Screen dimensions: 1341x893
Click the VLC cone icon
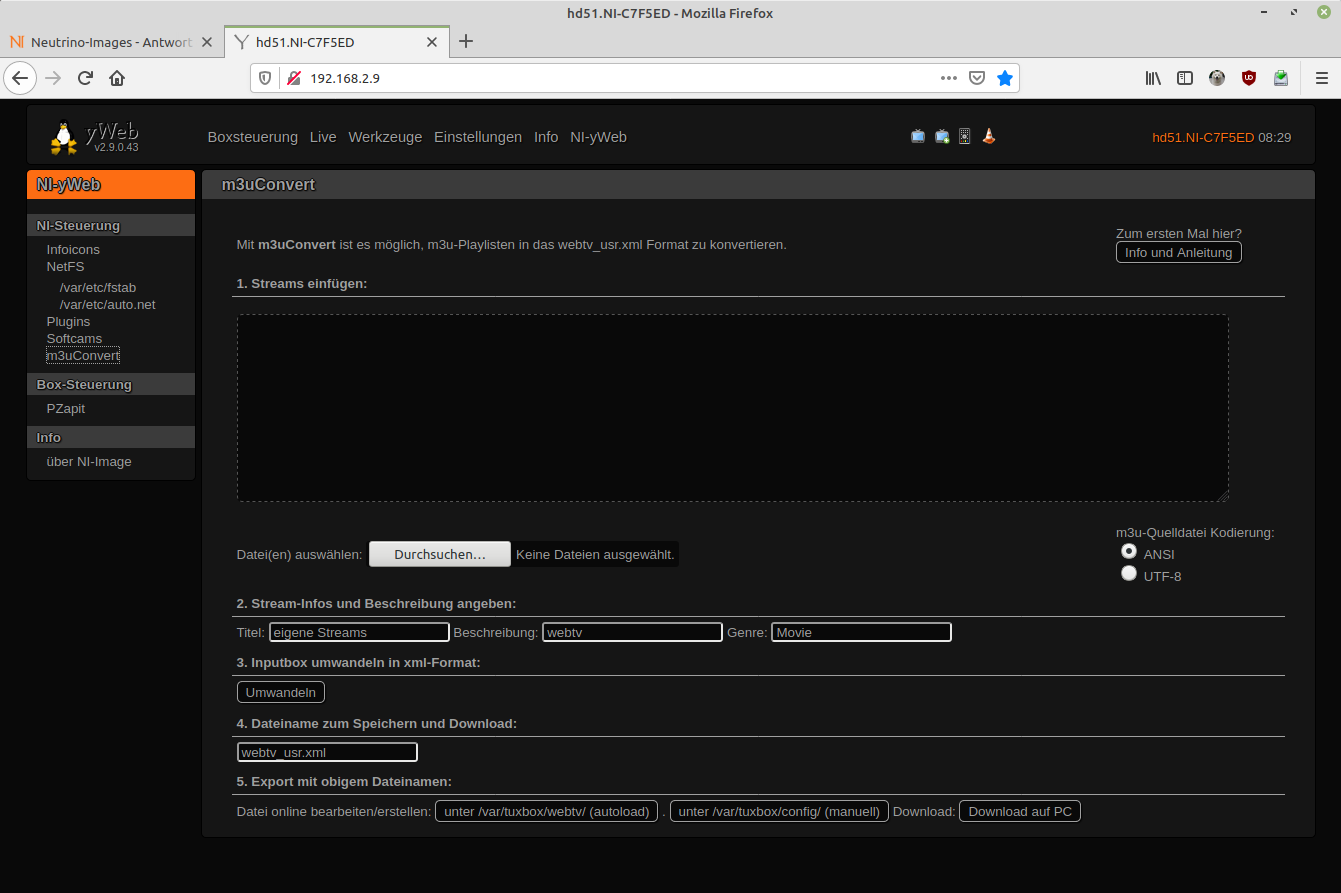click(988, 137)
